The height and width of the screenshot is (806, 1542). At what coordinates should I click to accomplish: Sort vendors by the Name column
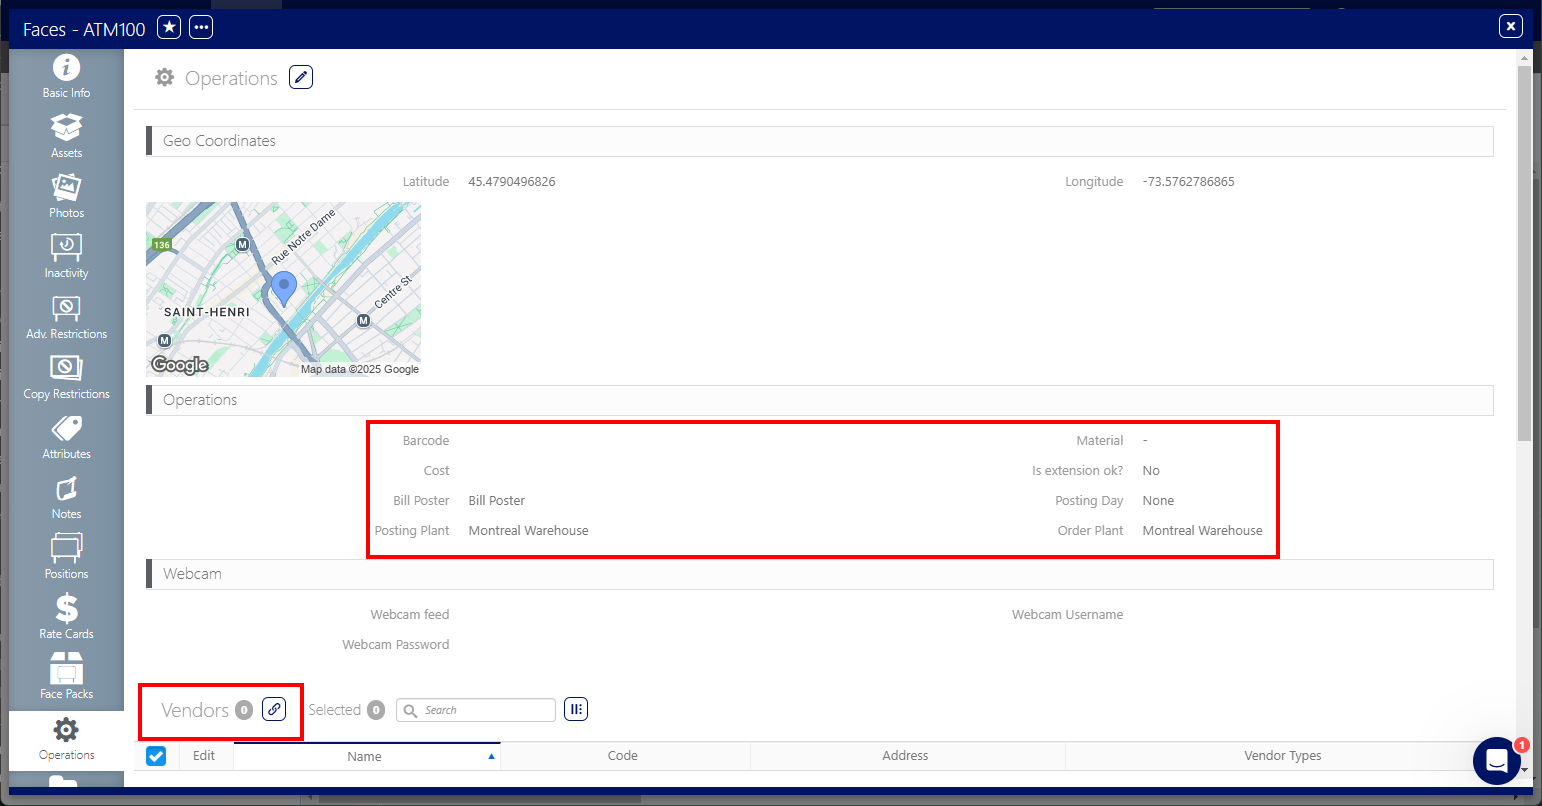click(x=366, y=756)
